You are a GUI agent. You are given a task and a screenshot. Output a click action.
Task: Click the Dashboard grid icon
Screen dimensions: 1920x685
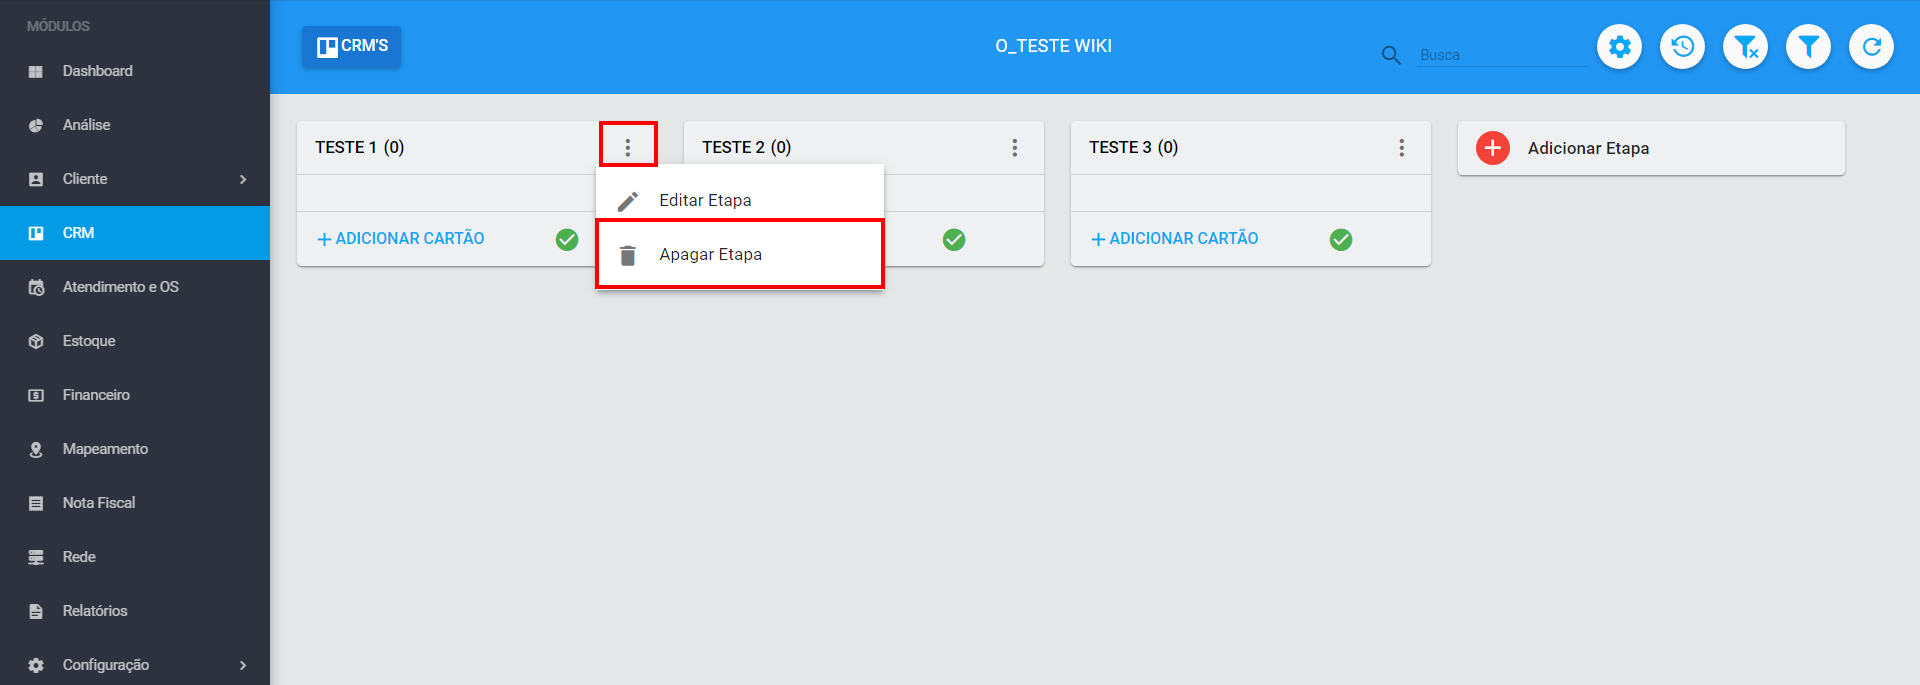pyautogui.click(x=36, y=72)
